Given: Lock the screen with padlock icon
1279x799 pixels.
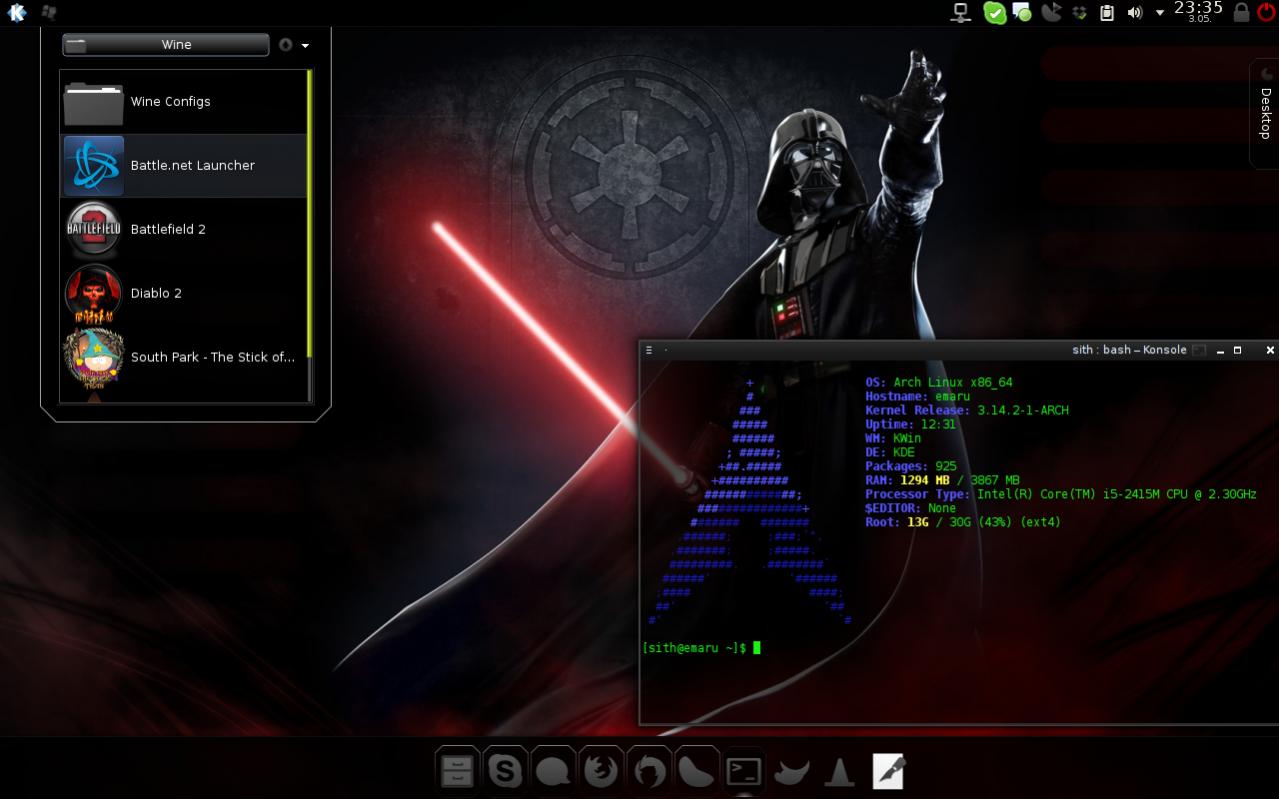Looking at the screenshot, I should pos(1241,12).
